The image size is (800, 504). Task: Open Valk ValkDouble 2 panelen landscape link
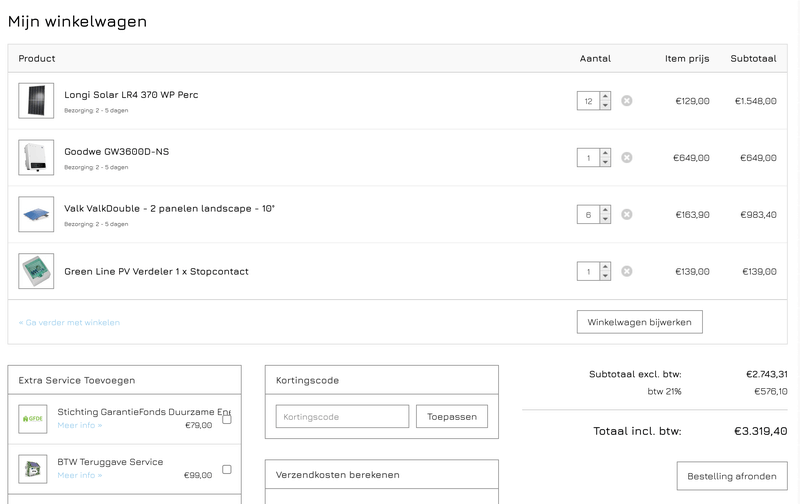(x=169, y=208)
